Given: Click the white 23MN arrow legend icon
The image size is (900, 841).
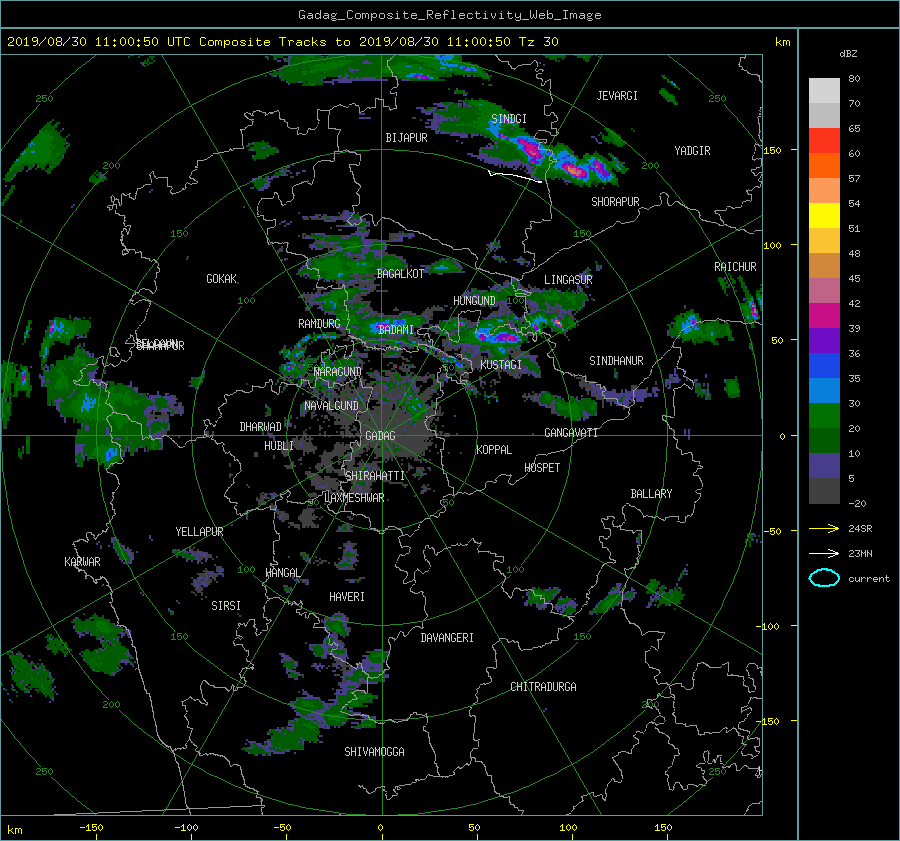Looking at the screenshot, I should tap(824, 553).
